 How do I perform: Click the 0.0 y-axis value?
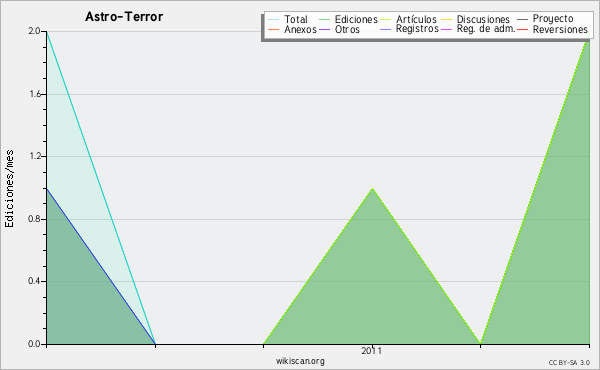(x=34, y=344)
